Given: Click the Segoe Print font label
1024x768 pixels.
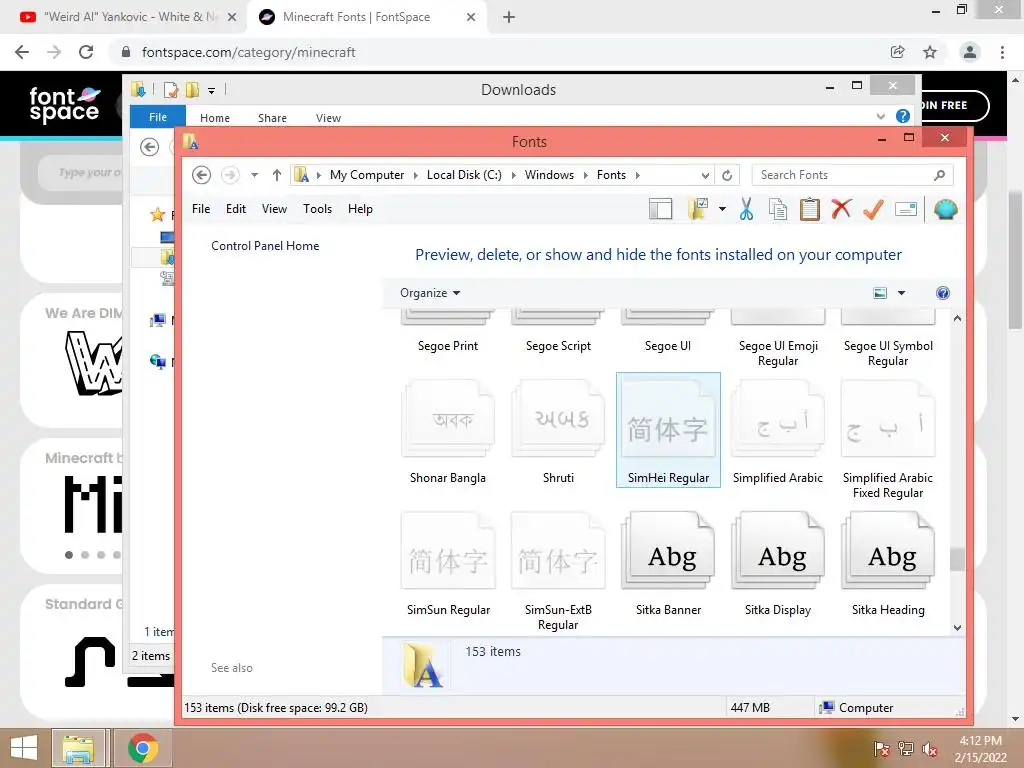Looking at the screenshot, I should tap(448, 346).
